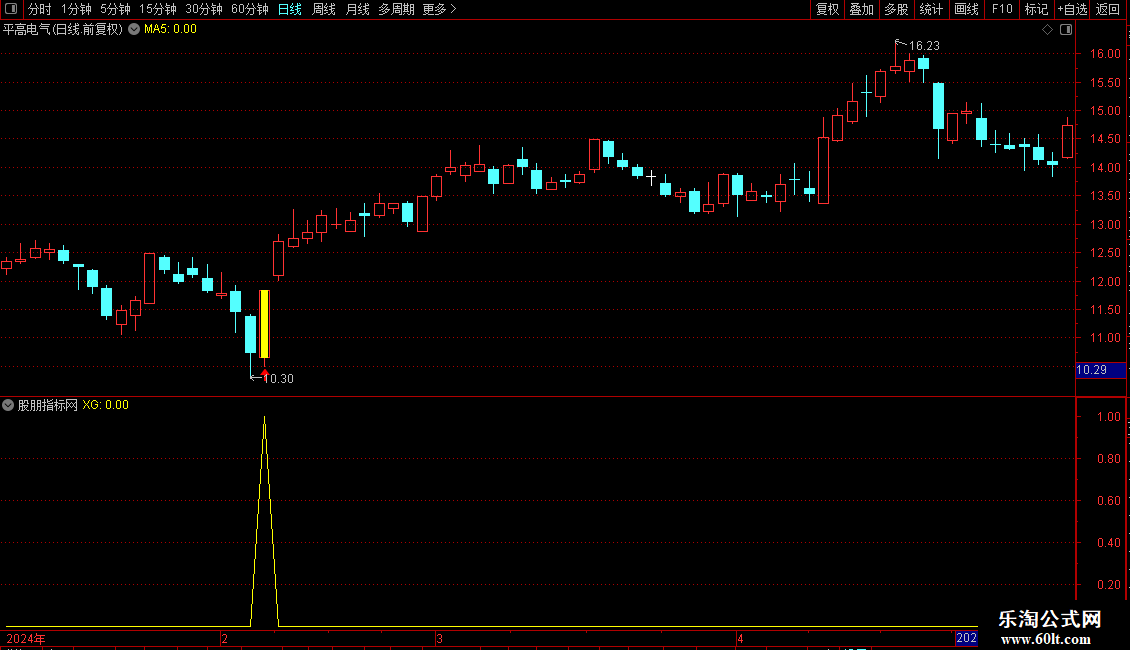Click month 3 marker on time axis
This screenshot has height=650, width=1130.
pyautogui.click(x=439, y=638)
